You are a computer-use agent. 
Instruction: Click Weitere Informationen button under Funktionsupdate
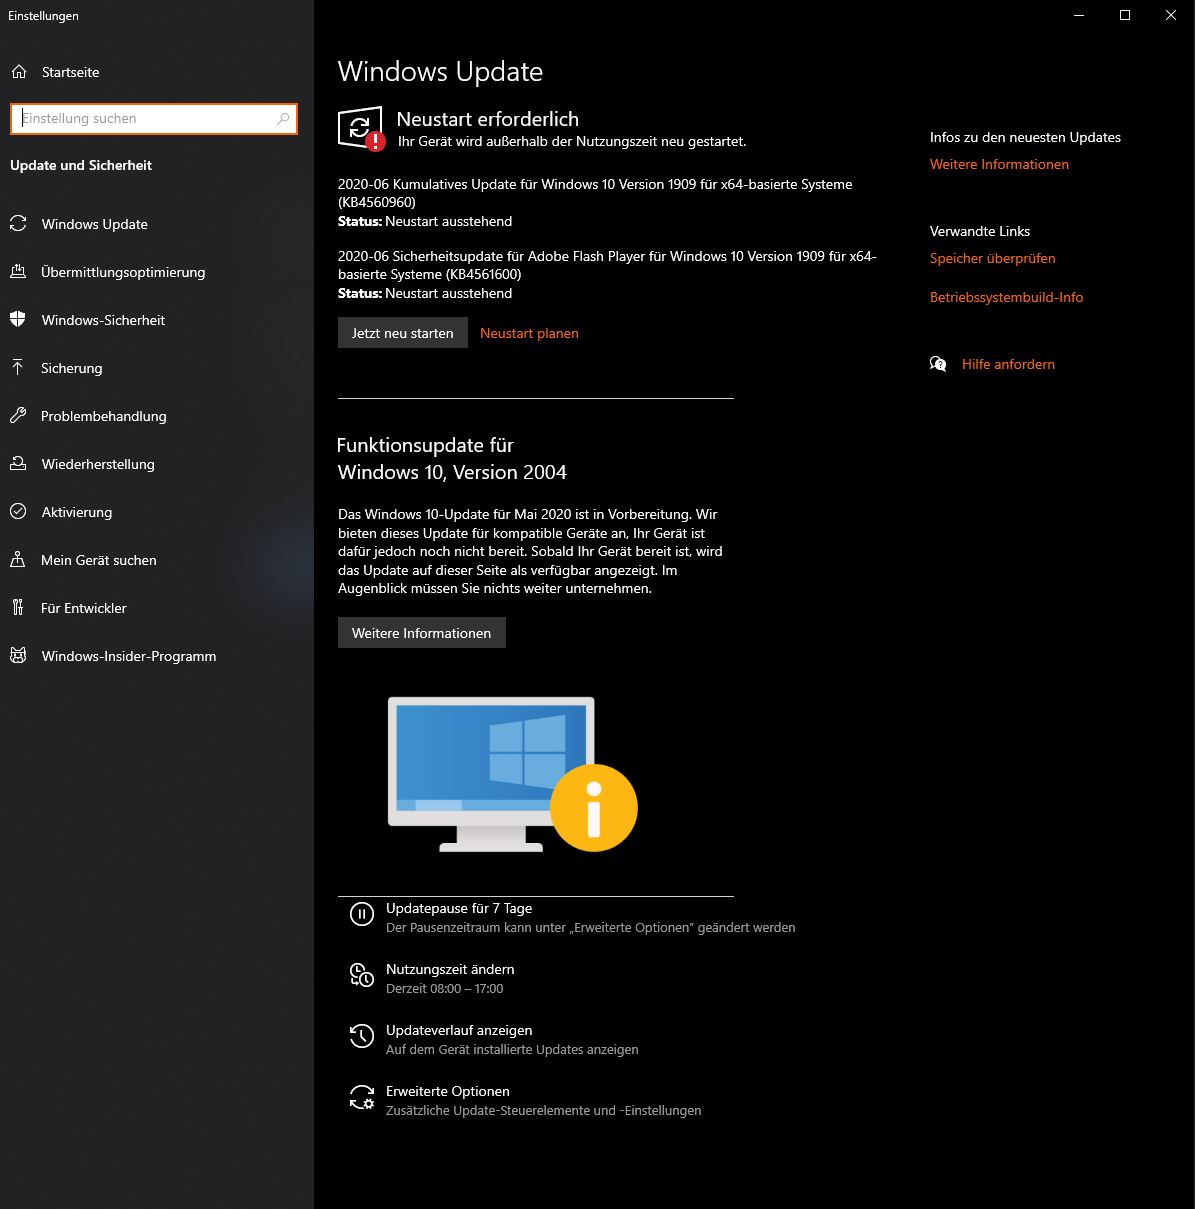pyautogui.click(x=421, y=633)
